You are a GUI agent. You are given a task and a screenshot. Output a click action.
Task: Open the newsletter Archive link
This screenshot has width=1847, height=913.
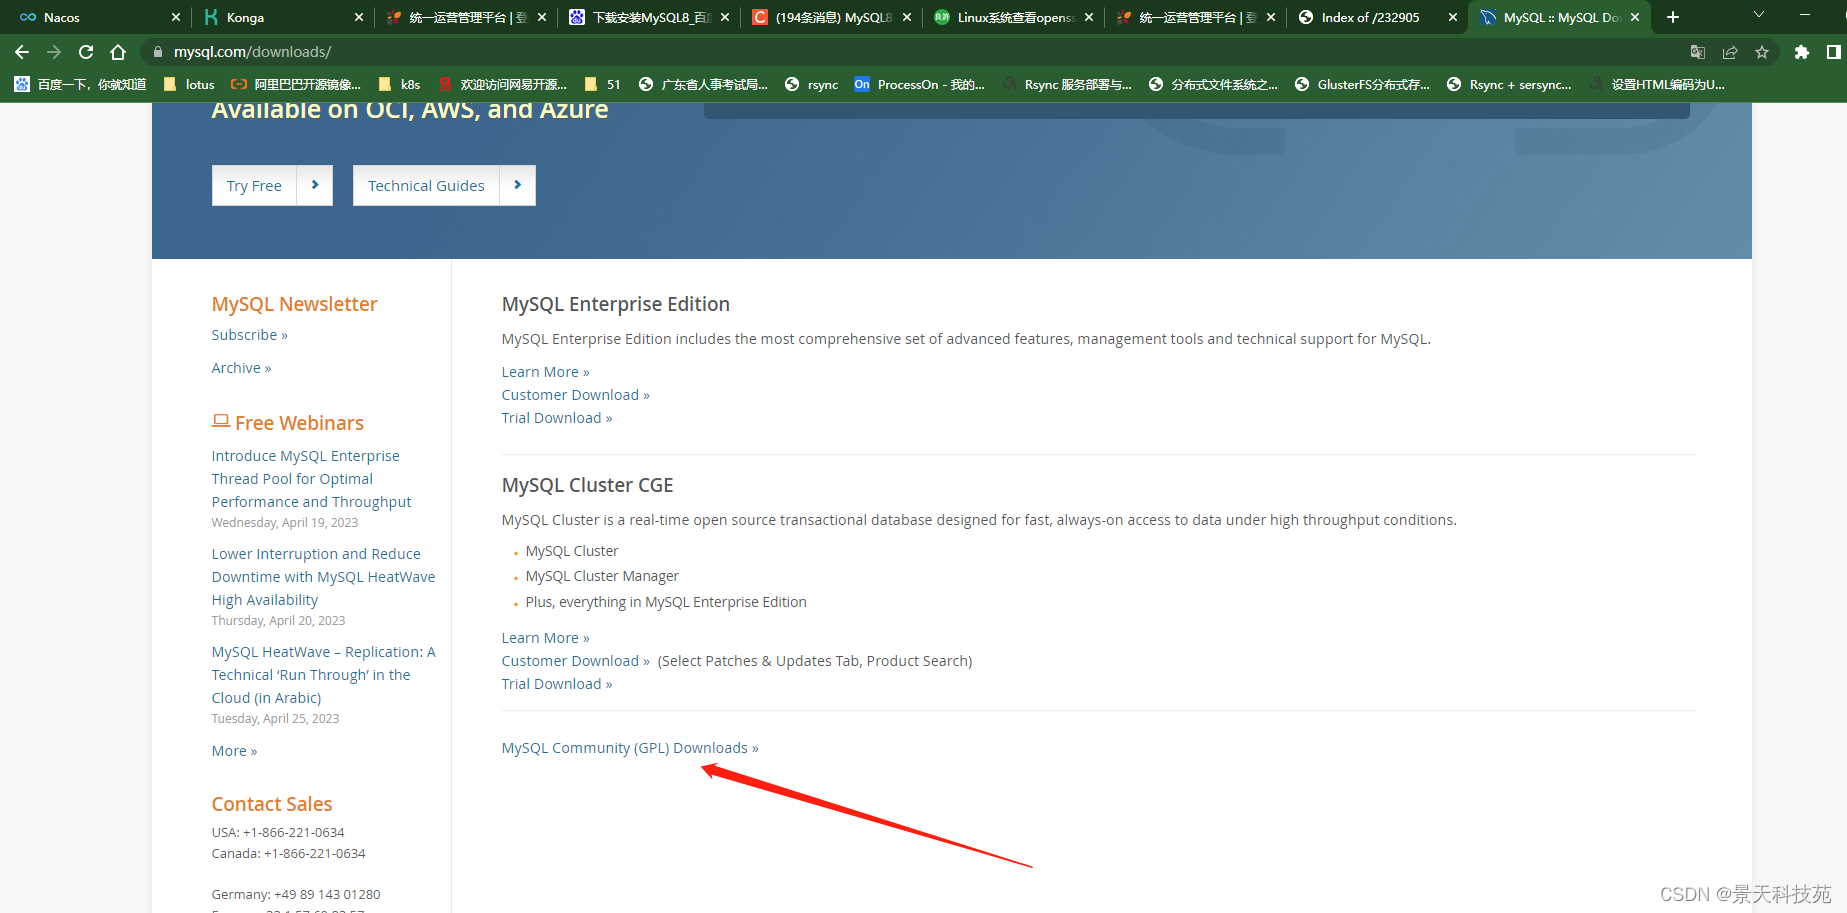tap(241, 368)
